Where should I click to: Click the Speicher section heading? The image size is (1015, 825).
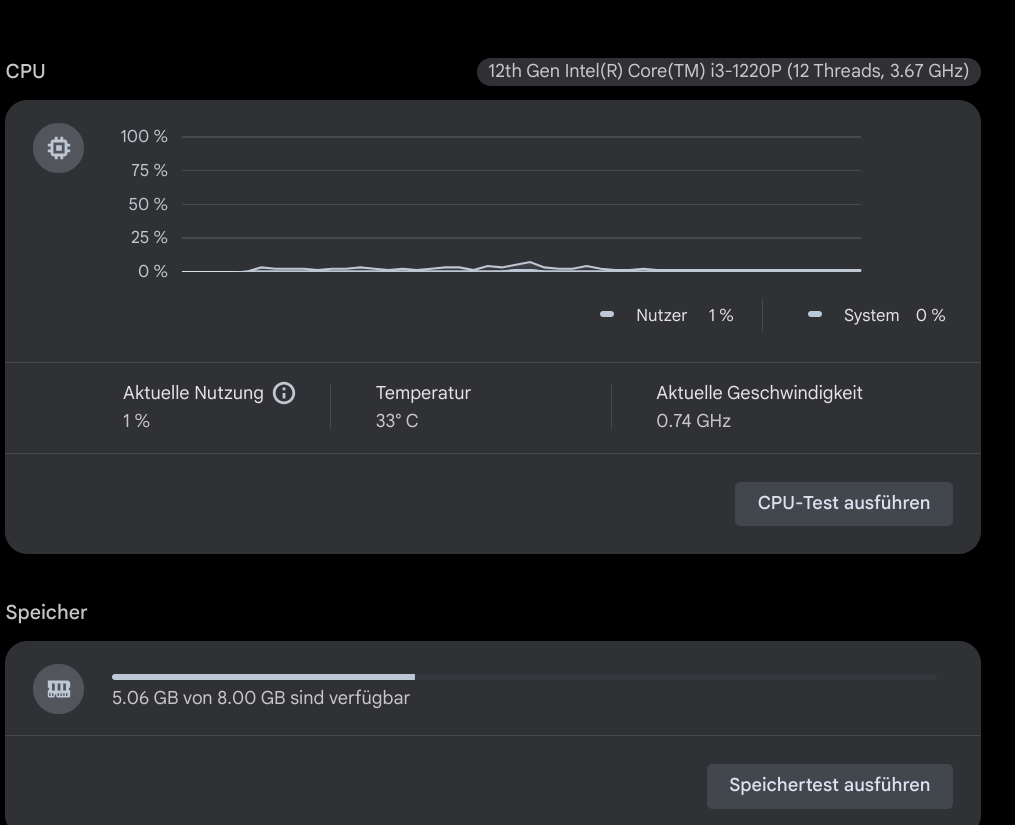tap(46, 613)
